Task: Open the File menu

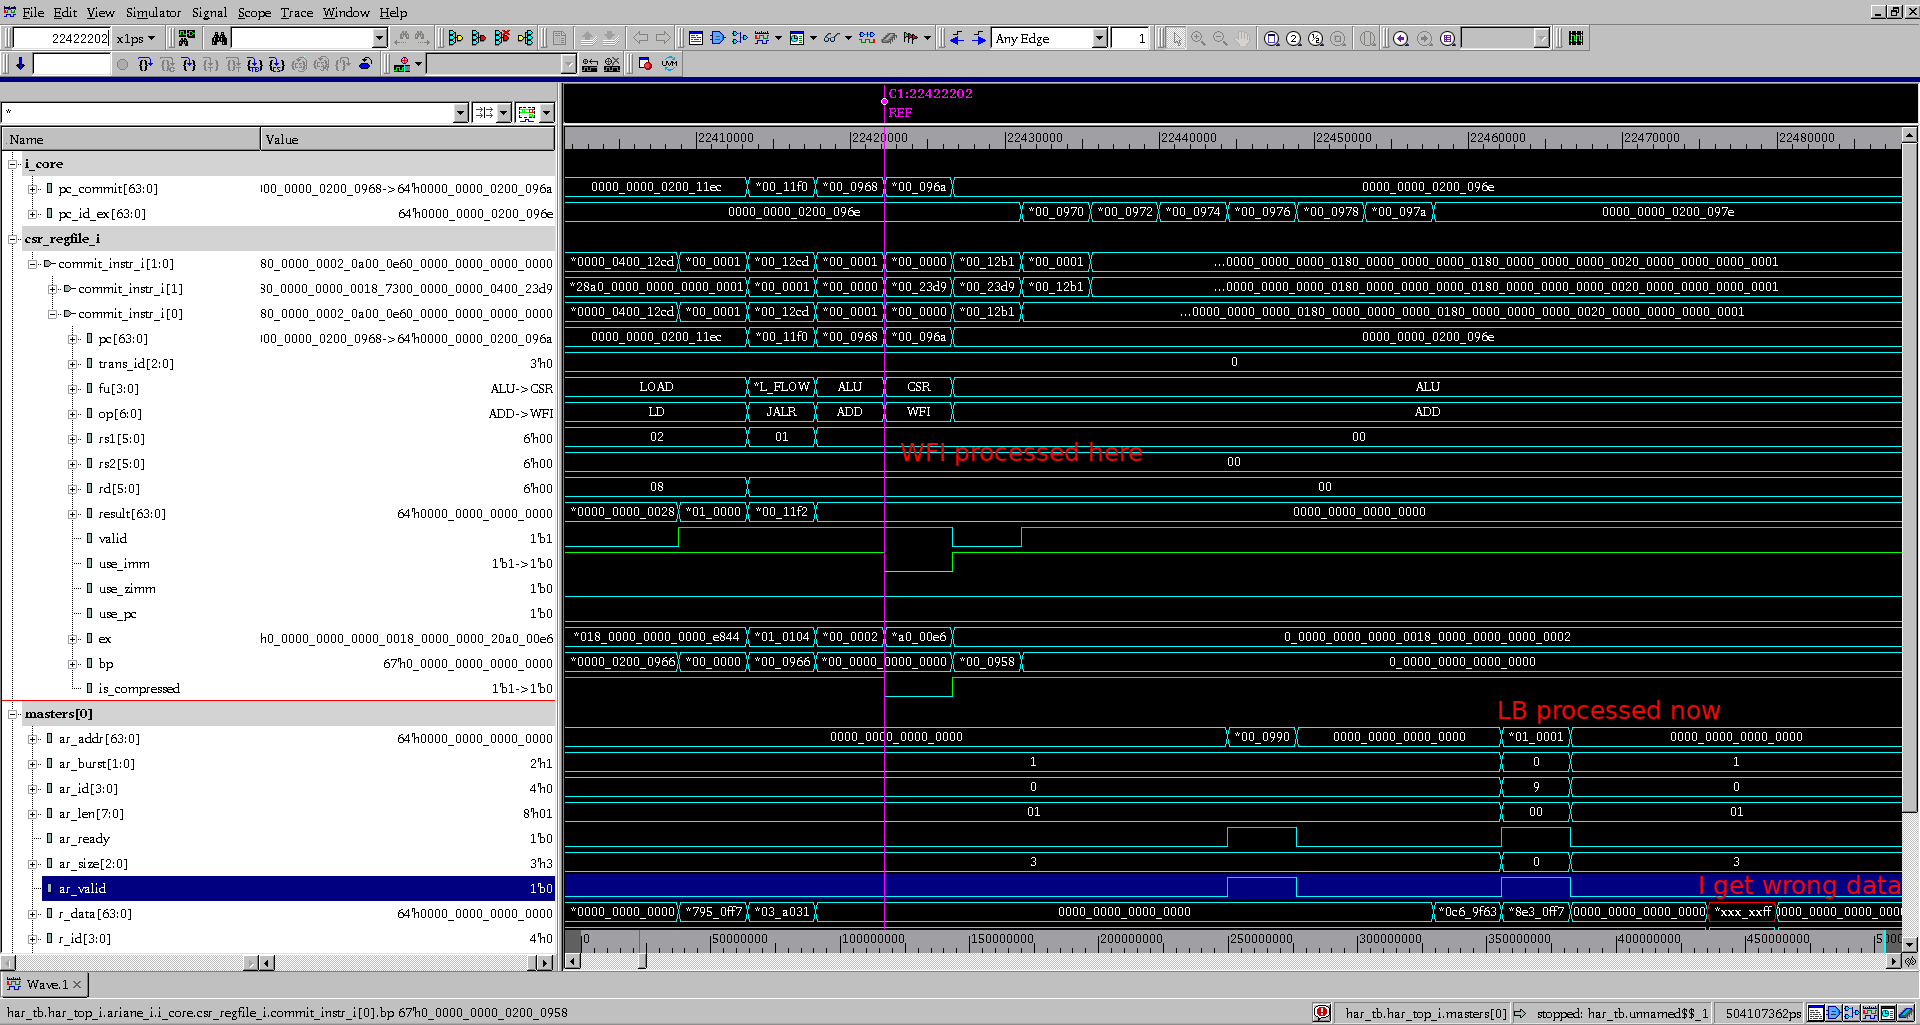Action: pos(33,12)
